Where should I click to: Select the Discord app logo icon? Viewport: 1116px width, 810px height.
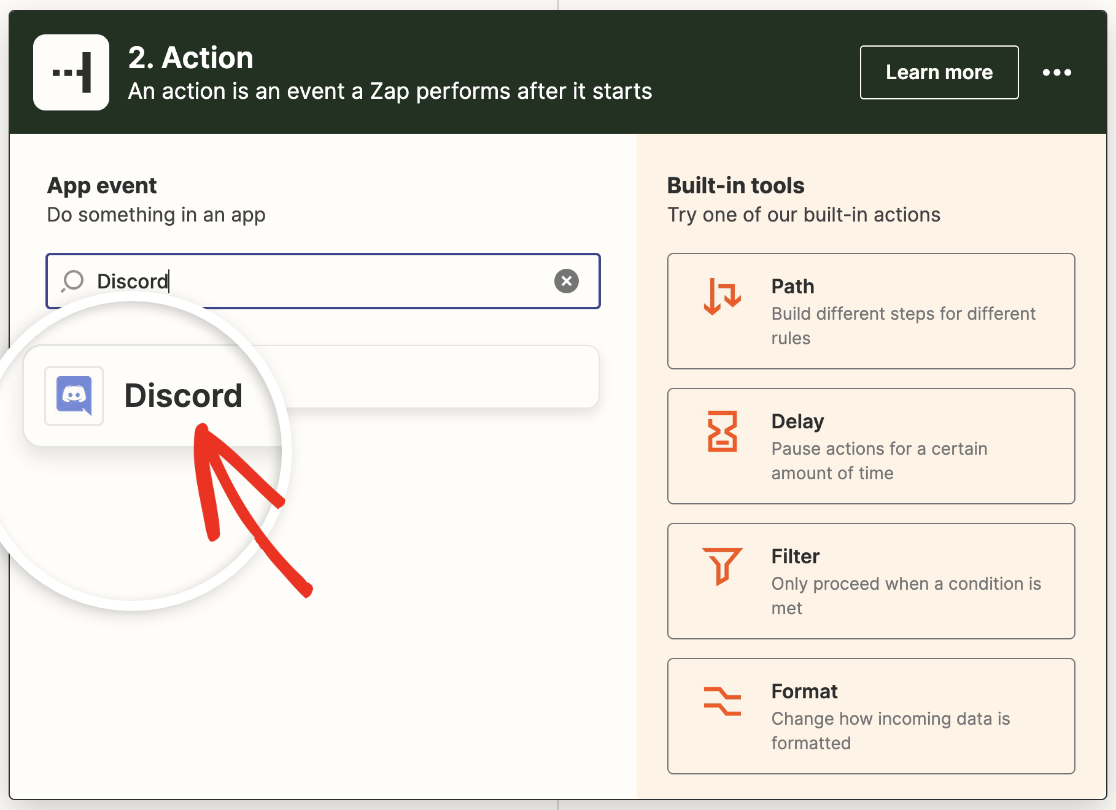point(74,396)
